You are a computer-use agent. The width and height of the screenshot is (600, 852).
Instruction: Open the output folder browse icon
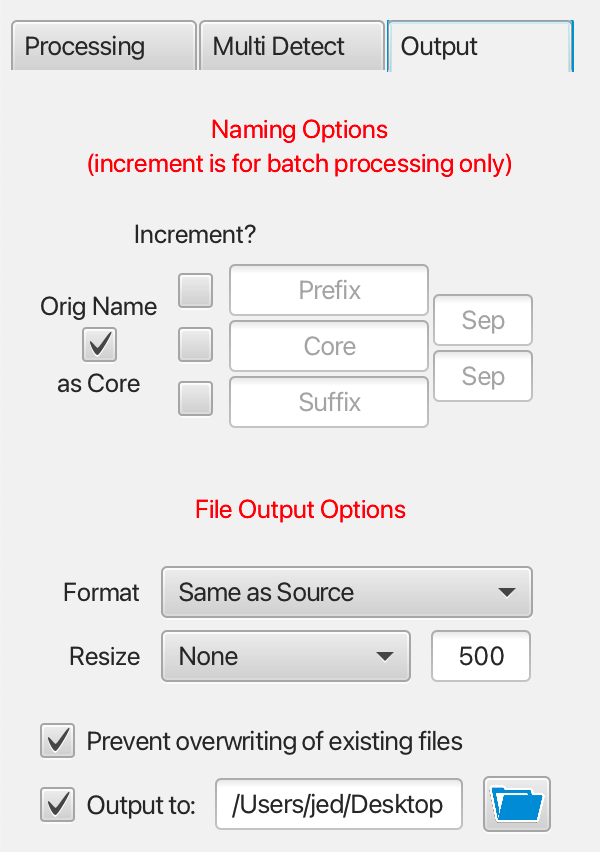pos(516,804)
